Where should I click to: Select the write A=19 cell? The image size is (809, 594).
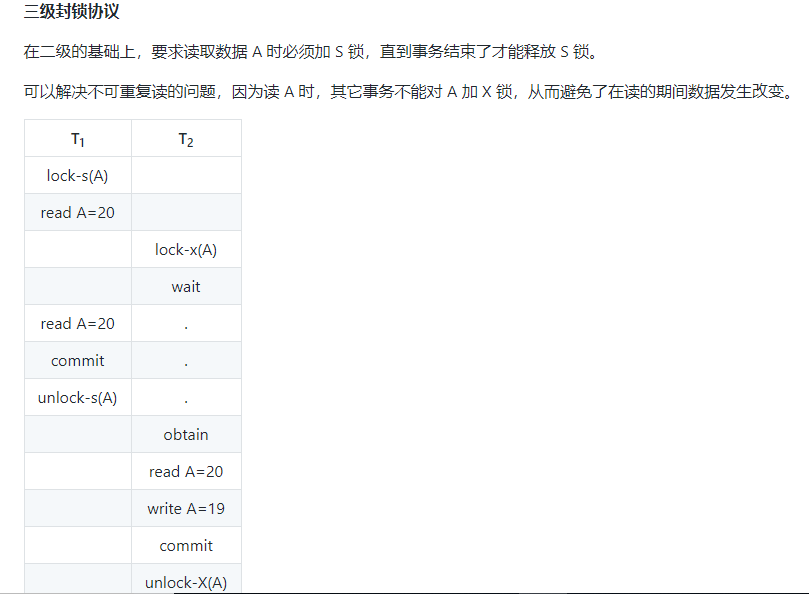point(186,509)
